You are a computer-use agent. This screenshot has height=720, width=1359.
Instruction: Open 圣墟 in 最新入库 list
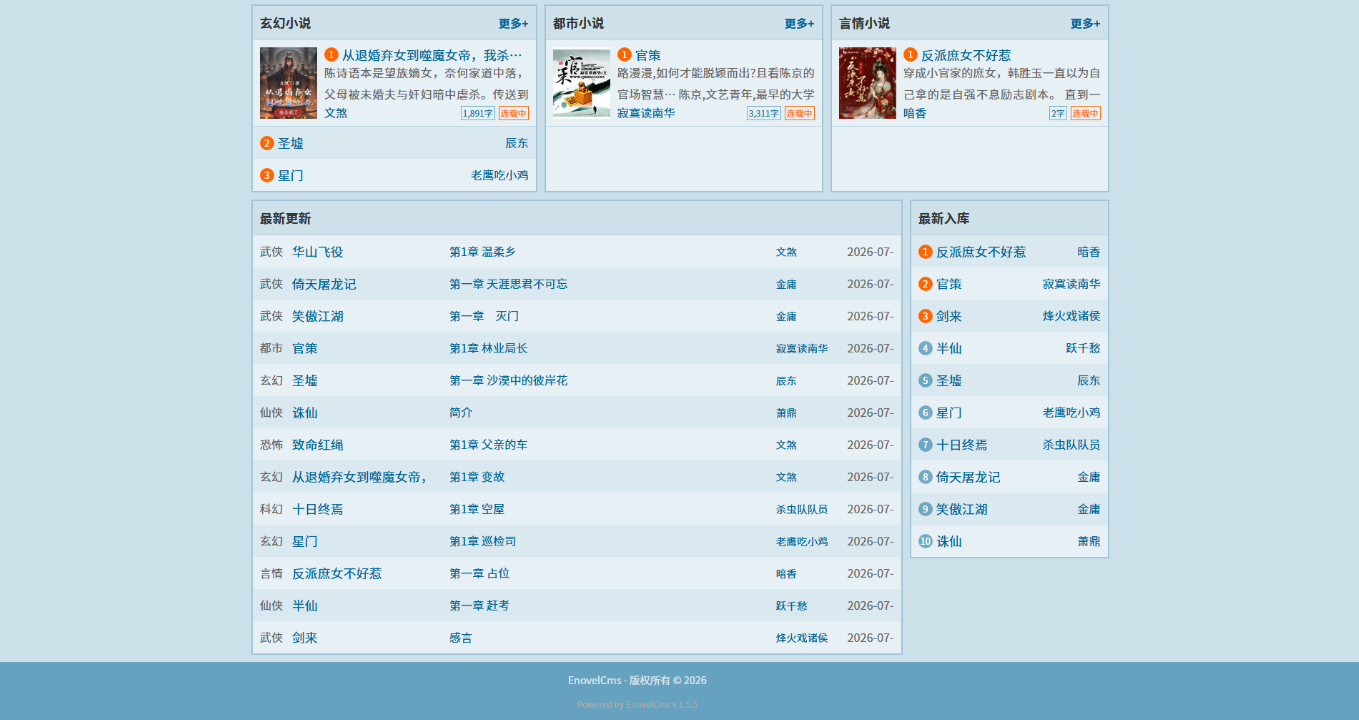coord(949,380)
